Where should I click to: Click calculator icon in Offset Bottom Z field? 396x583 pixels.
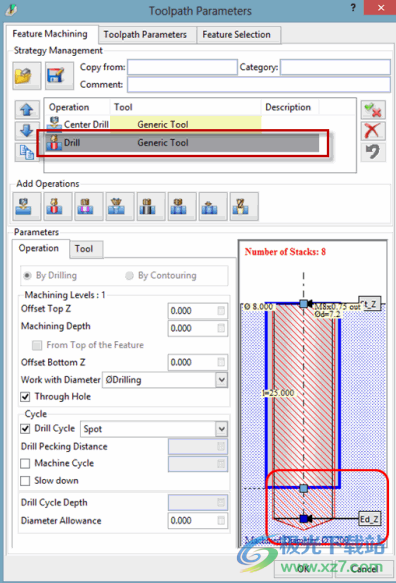[x=221, y=362]
